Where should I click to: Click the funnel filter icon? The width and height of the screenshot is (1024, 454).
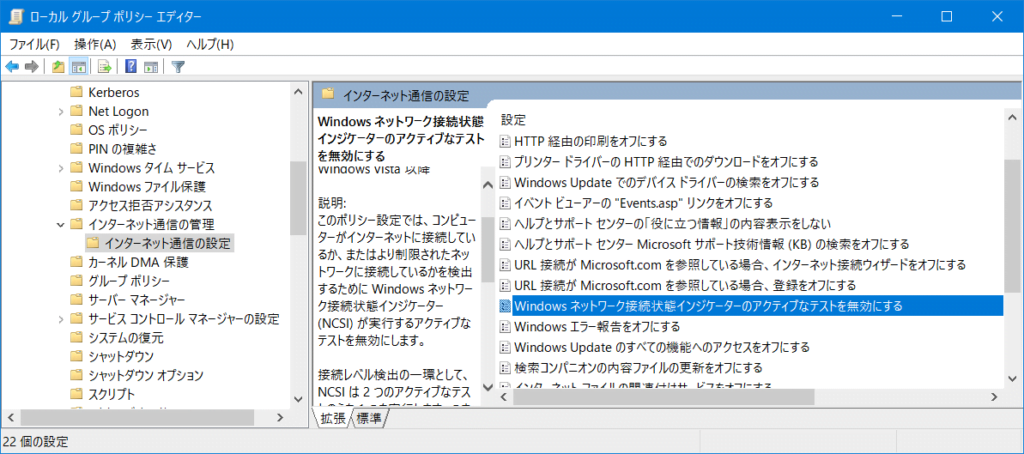click(x=178, y=67)
